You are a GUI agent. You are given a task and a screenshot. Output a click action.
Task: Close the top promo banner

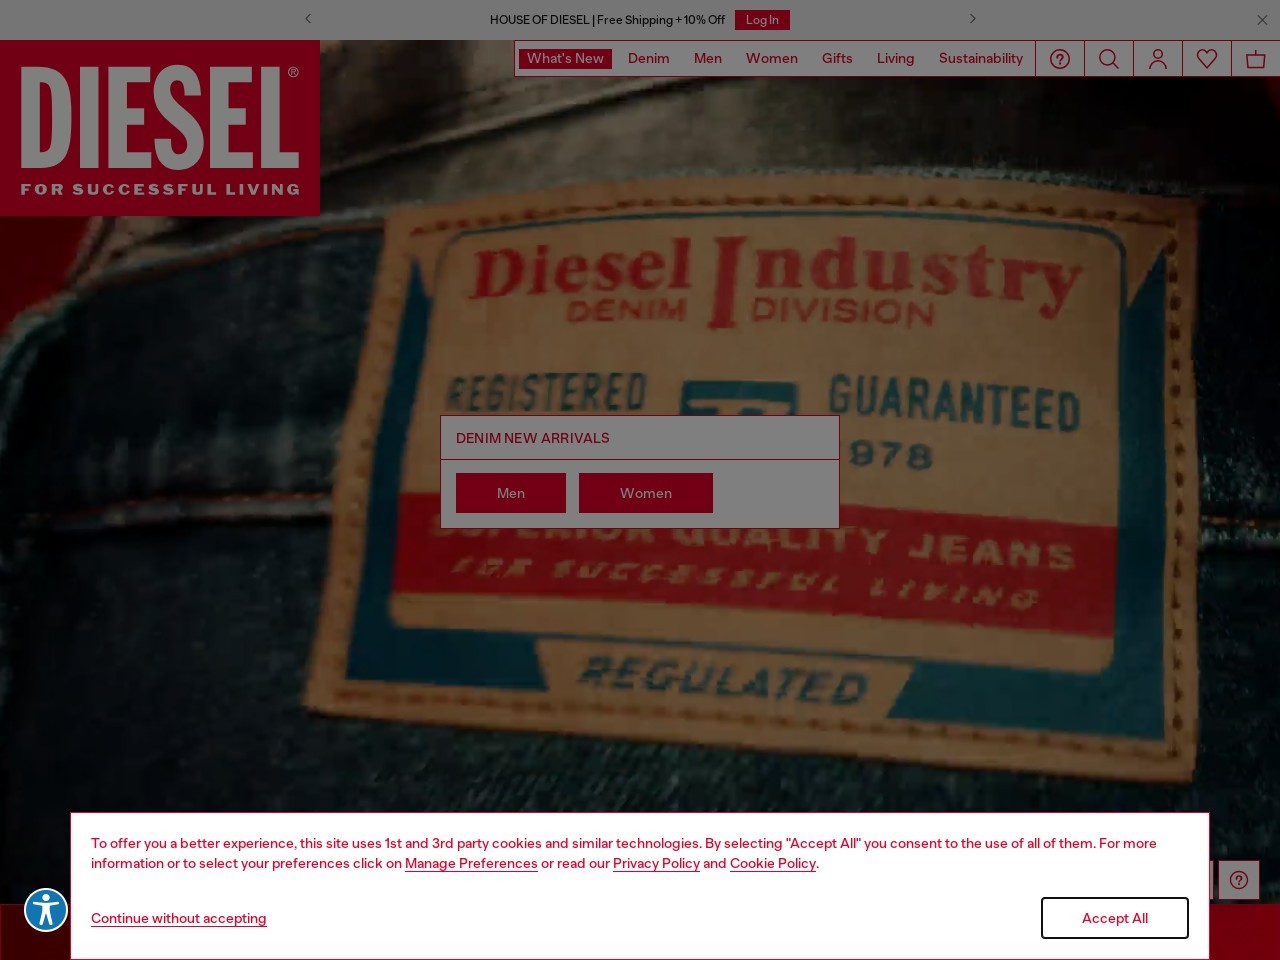[1262, 20]
